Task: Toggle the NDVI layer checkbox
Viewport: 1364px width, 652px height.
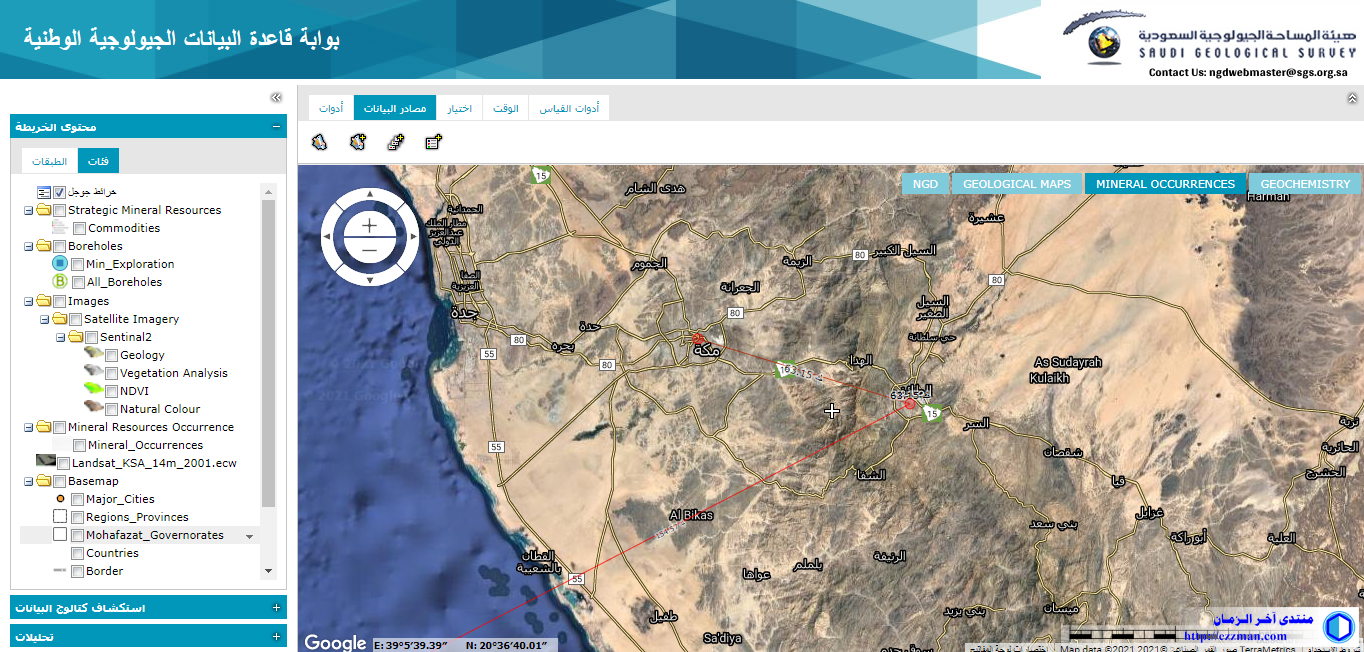Action: [x=111, y=391]
